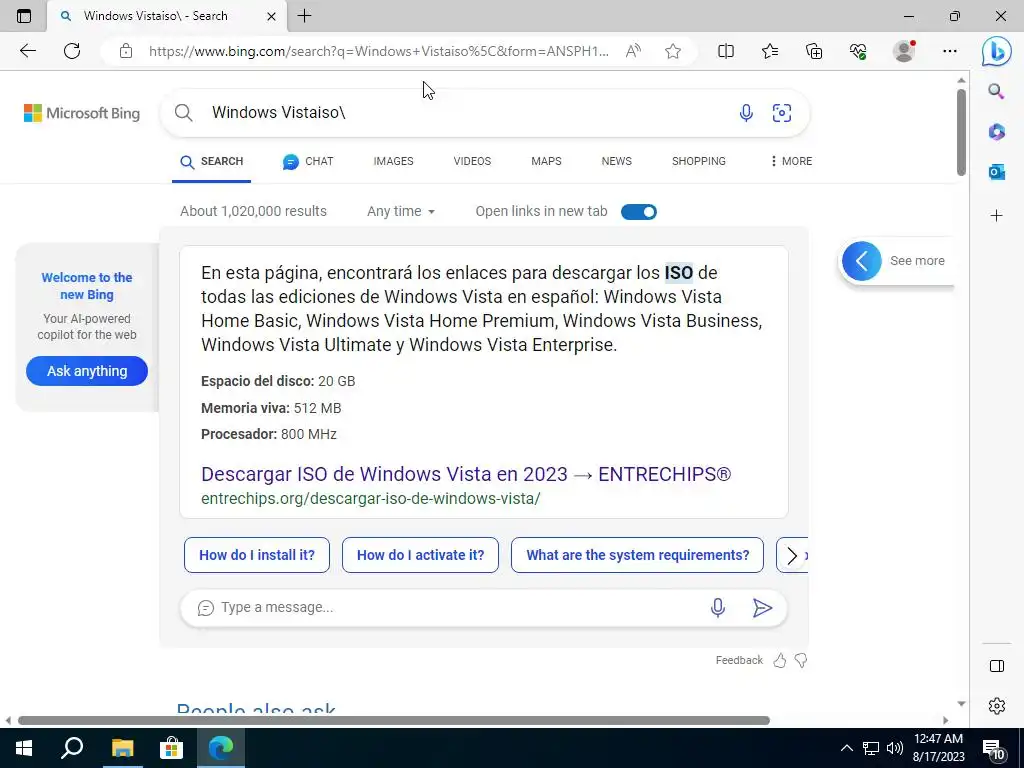Use the microphone in the chat message box
The width and height of the screenshot is (1024, 768).
tap(718, 607)
